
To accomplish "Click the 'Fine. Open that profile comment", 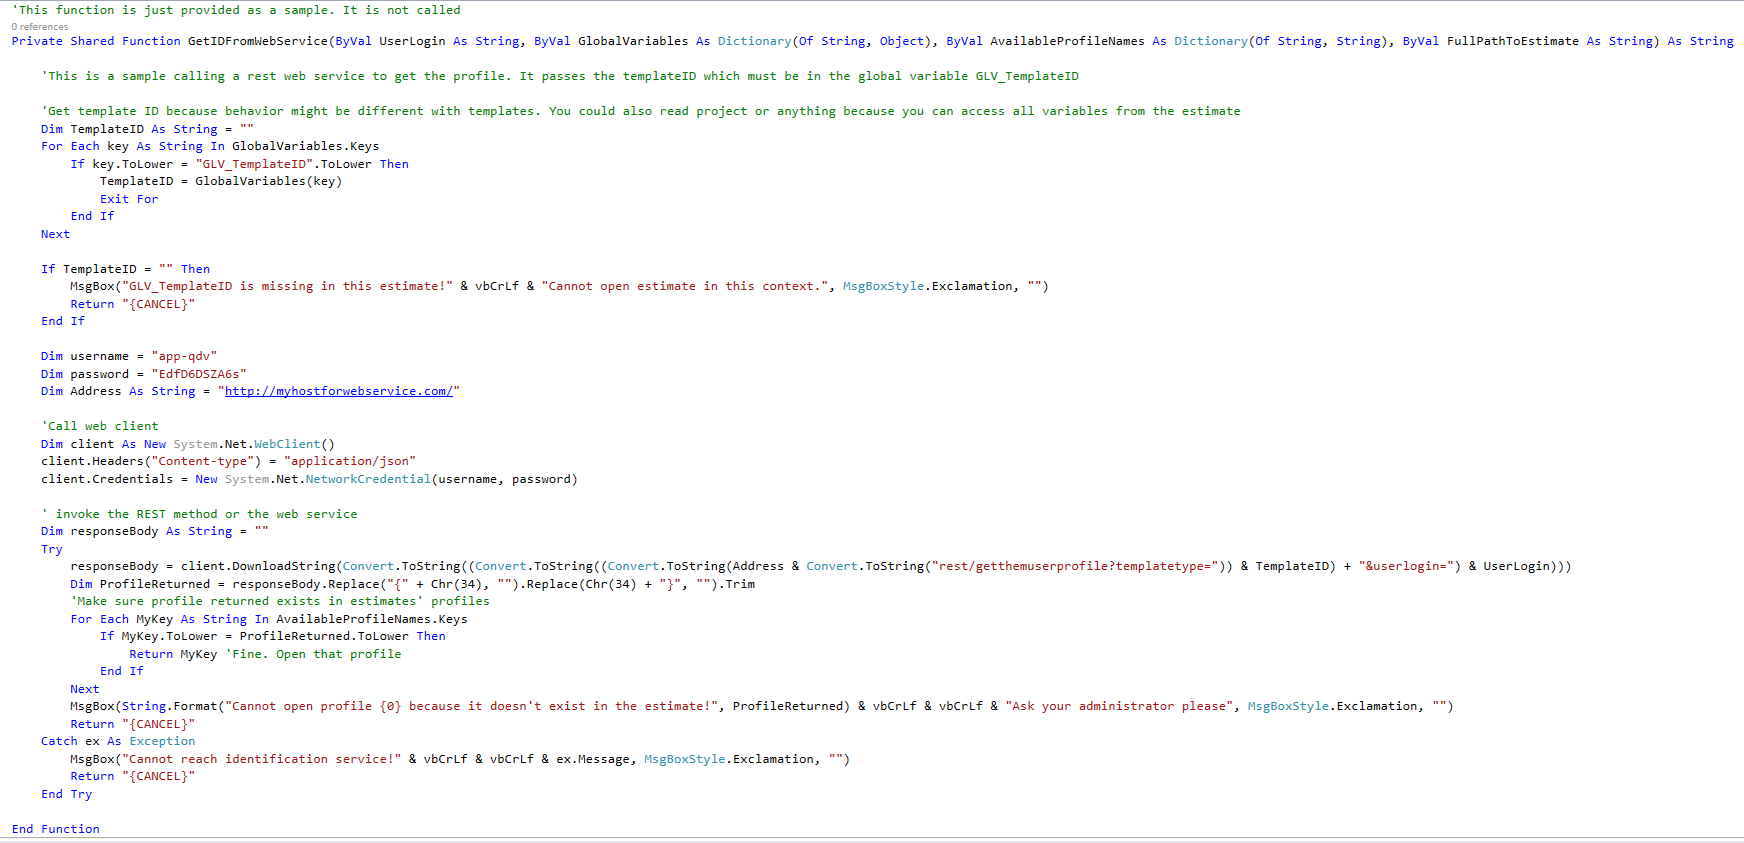I will (x=313, y=654).
